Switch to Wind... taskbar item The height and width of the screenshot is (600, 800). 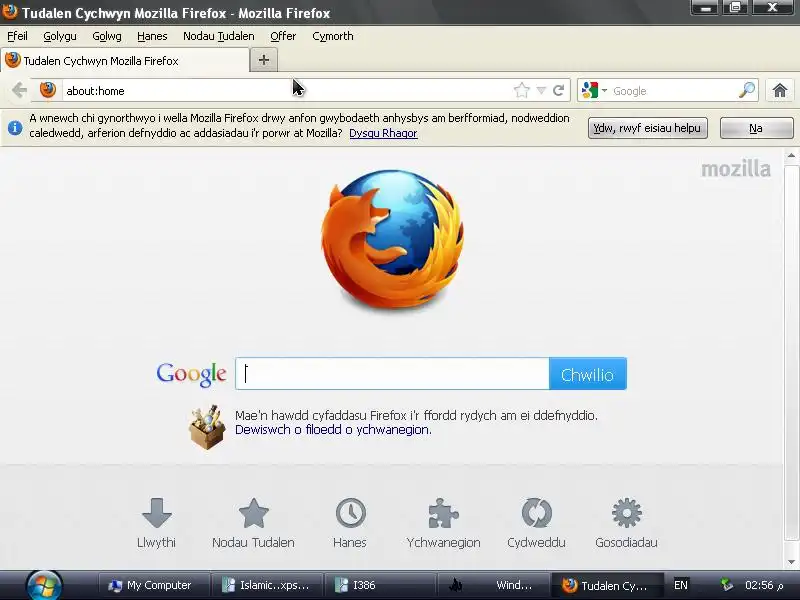click(493, 585)
